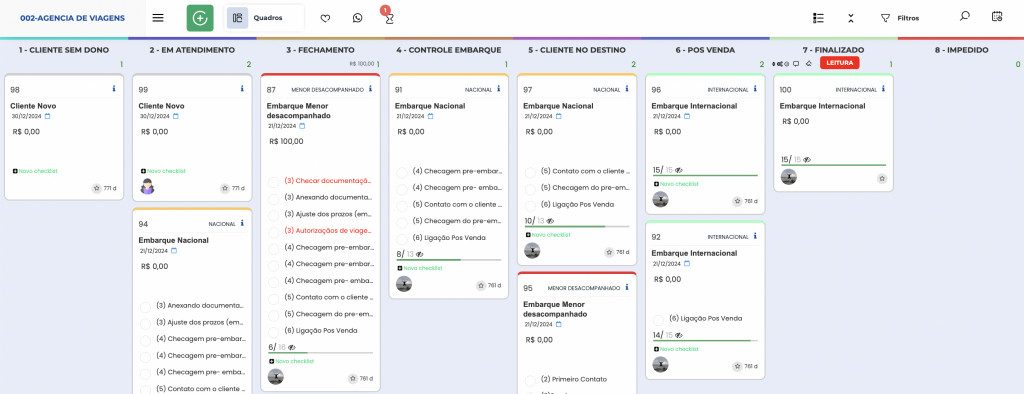Open card titled 'Embarque Menor desacompanhado' number 95

click(554, 309)
